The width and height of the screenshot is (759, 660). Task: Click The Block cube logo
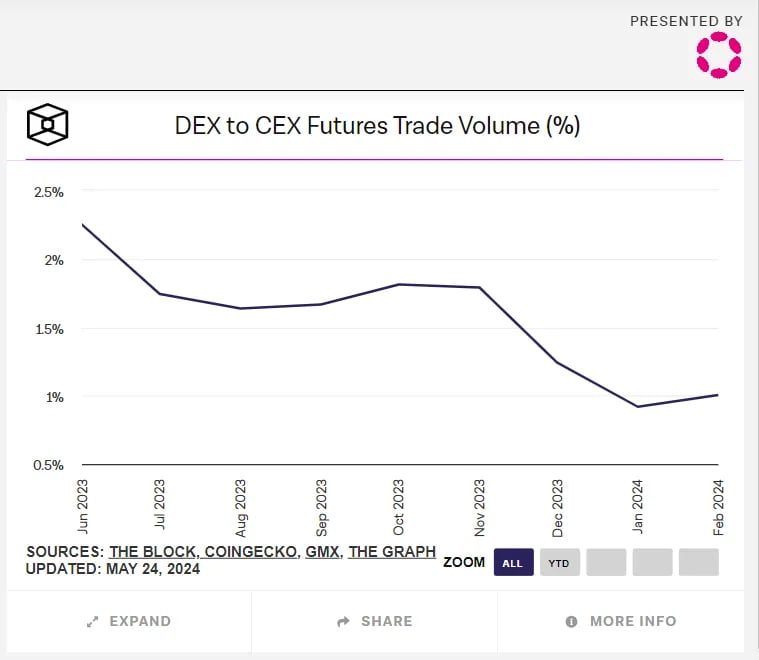[x=47, y=124]
